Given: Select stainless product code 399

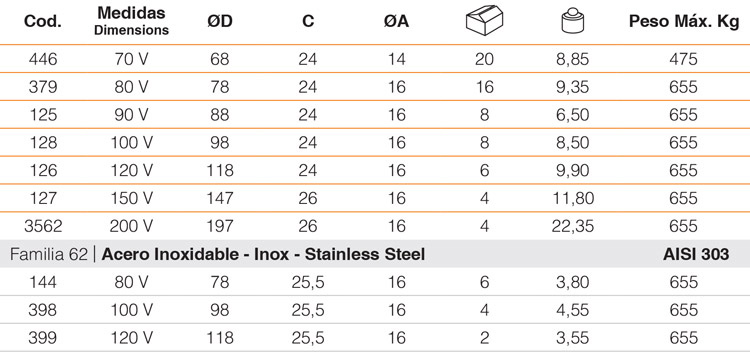Looking at the screenshot, I should click(43, 338).
